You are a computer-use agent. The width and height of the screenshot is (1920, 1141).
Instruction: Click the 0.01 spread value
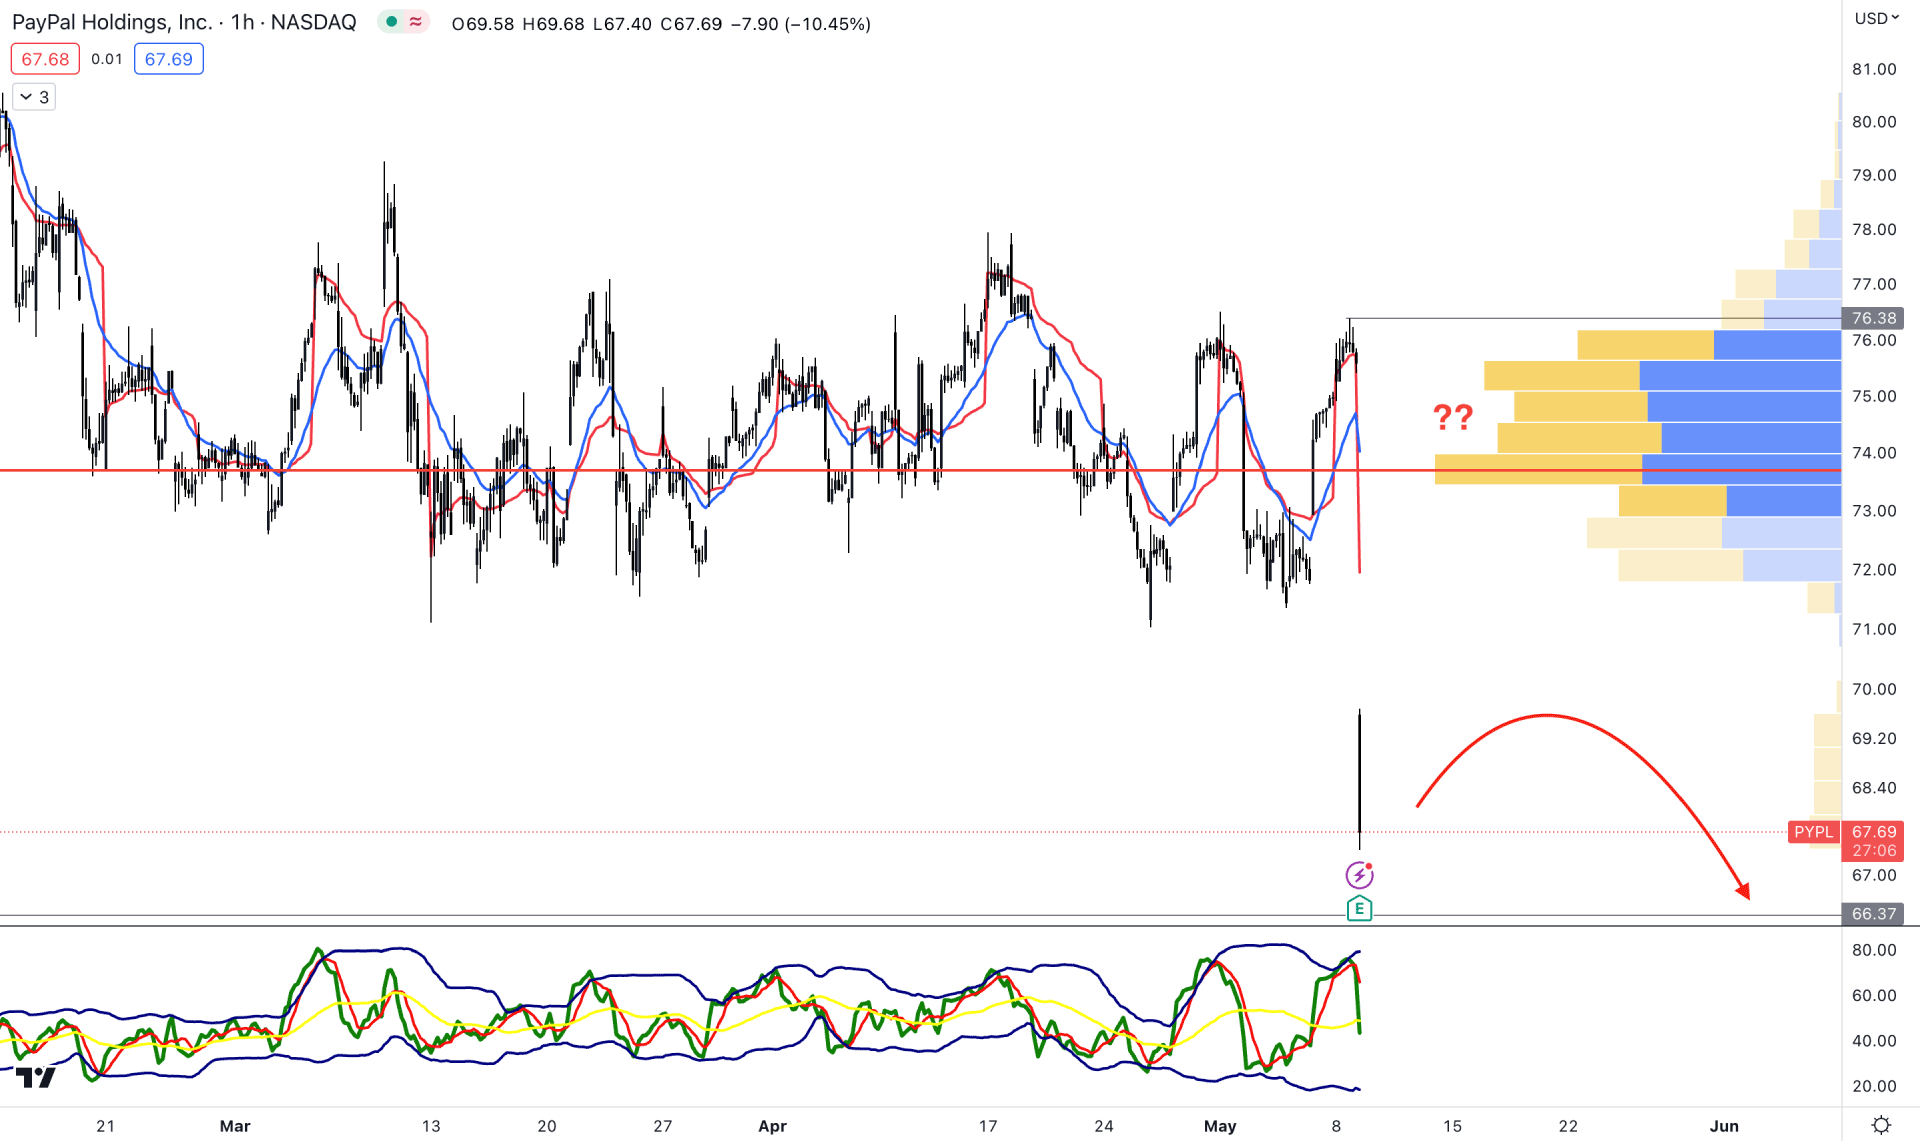point(107,59)
